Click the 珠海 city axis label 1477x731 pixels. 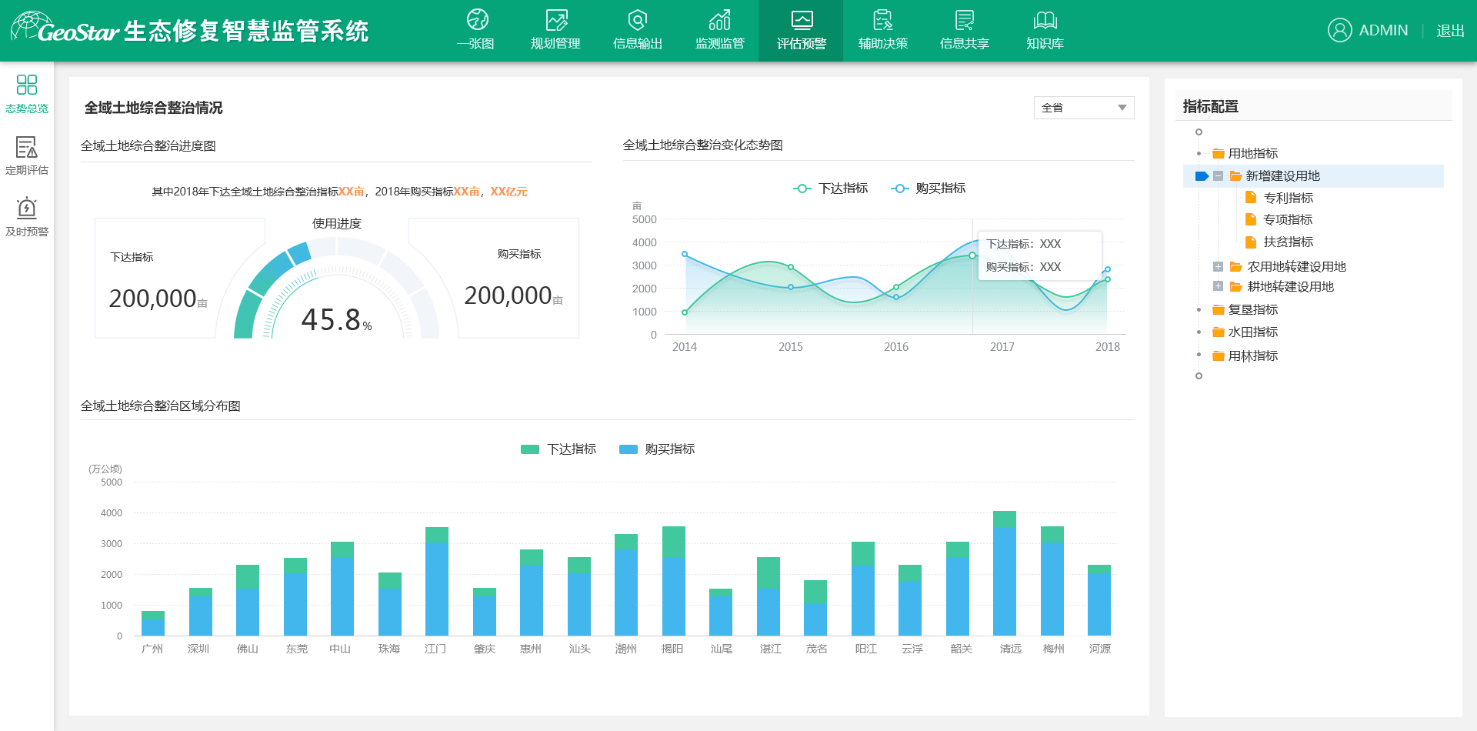pos(389,649)
